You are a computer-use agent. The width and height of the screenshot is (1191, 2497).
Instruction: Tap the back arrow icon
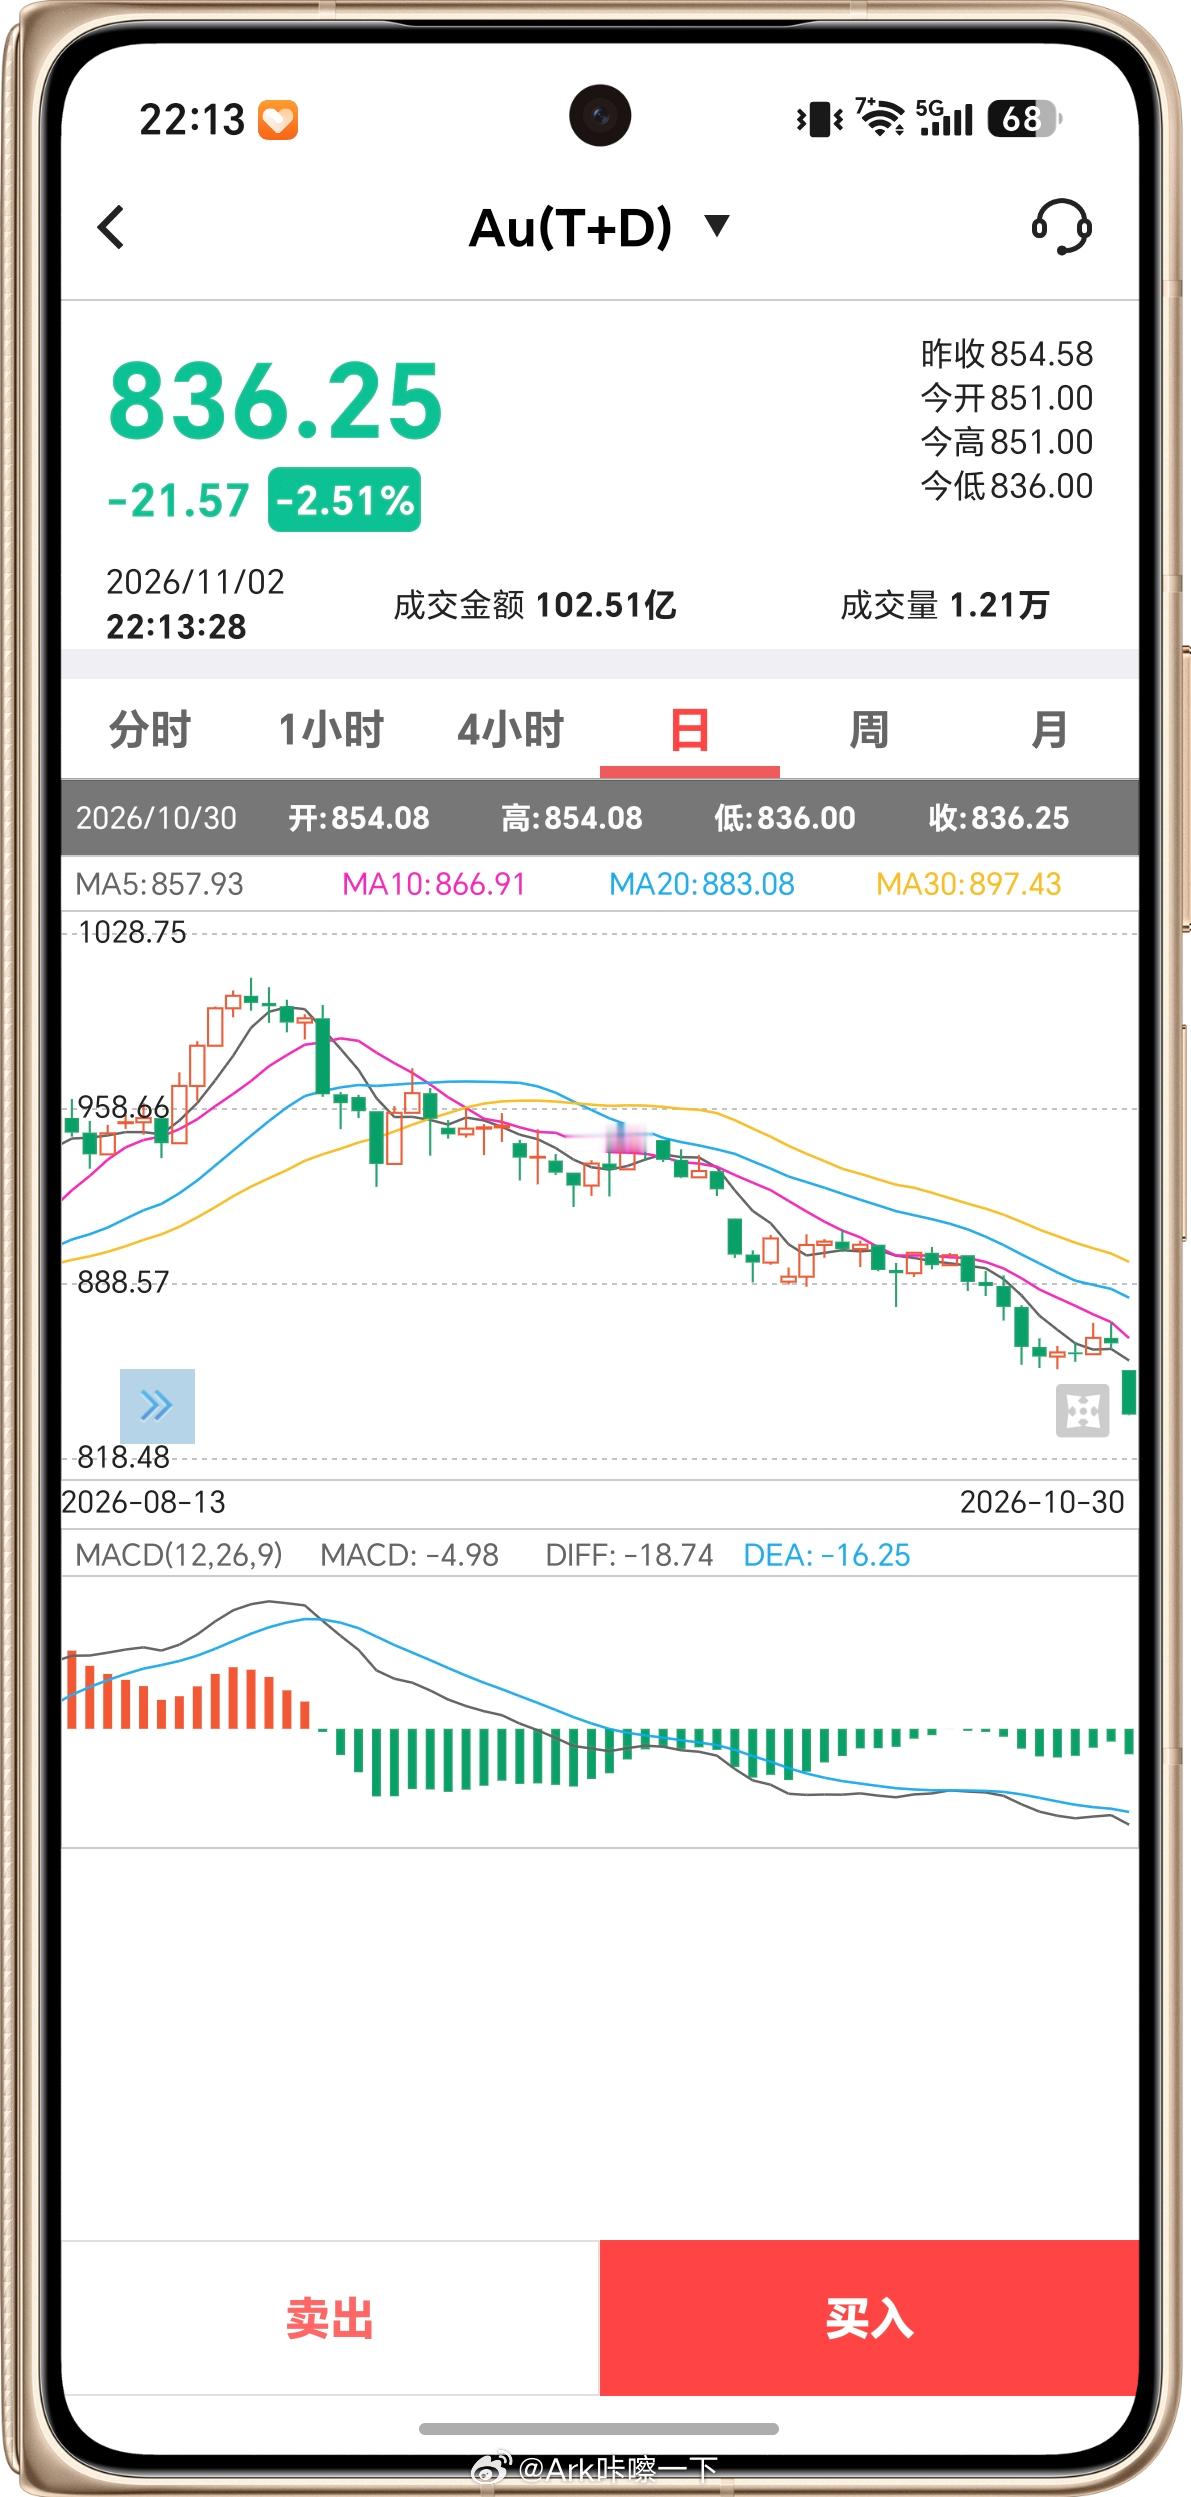coord(111,227)
